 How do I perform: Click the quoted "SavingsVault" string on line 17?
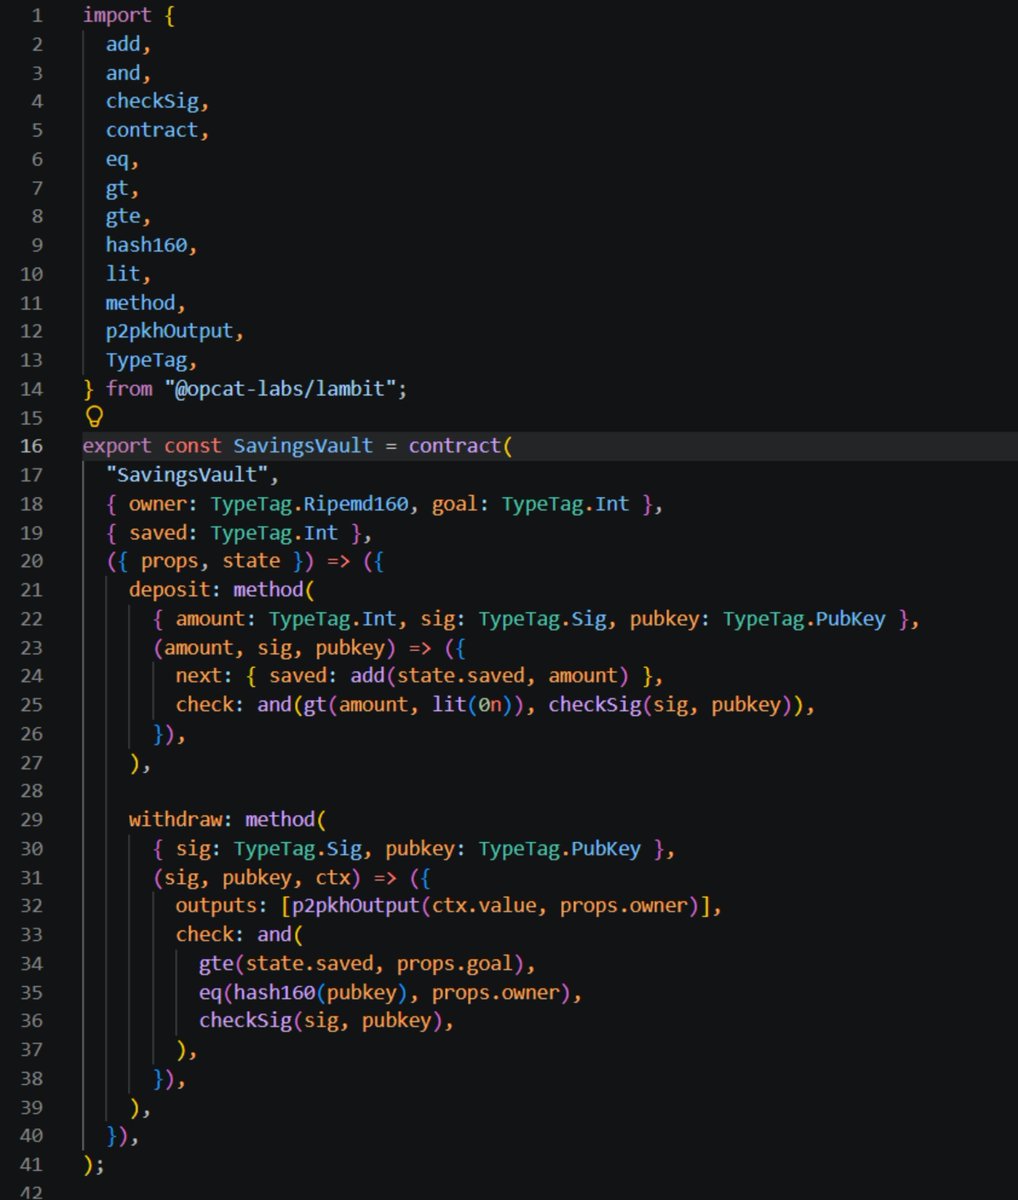tap(187, 474)
